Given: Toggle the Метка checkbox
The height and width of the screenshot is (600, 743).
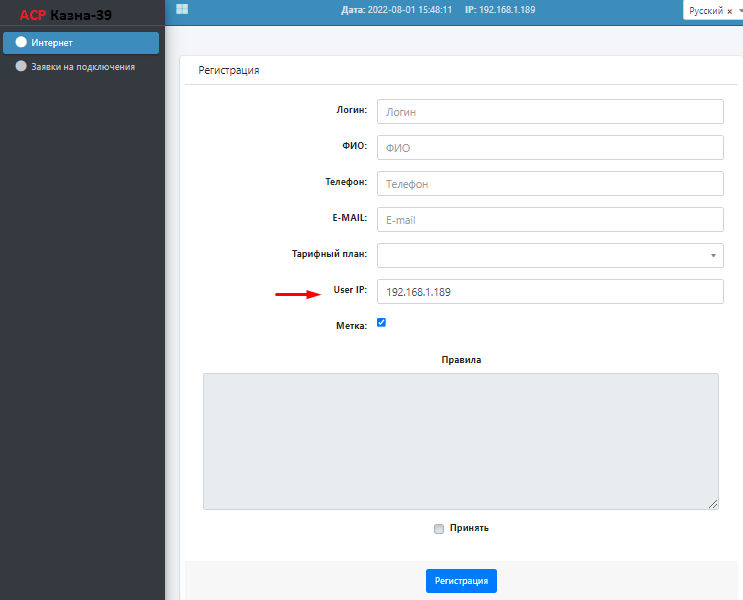Looking at the screenshot, I should point(381,323).
